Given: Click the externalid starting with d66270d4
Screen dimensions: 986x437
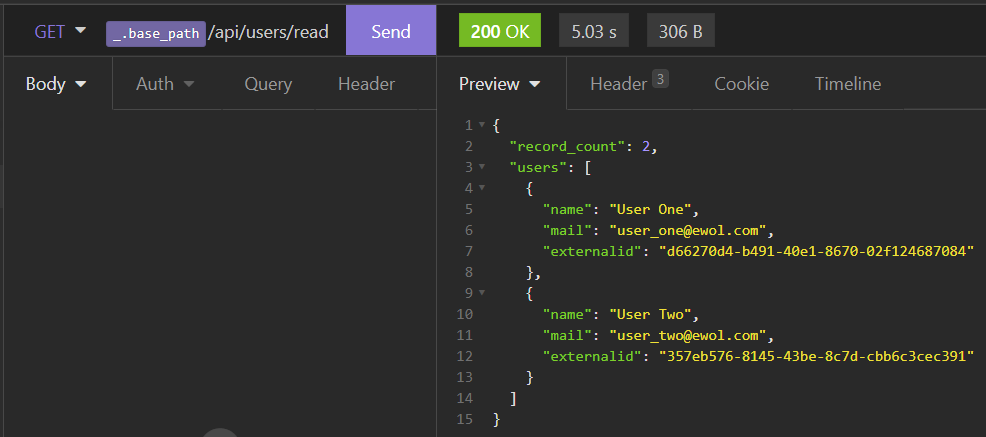Looking at the screenshot, I should point(816,252).
